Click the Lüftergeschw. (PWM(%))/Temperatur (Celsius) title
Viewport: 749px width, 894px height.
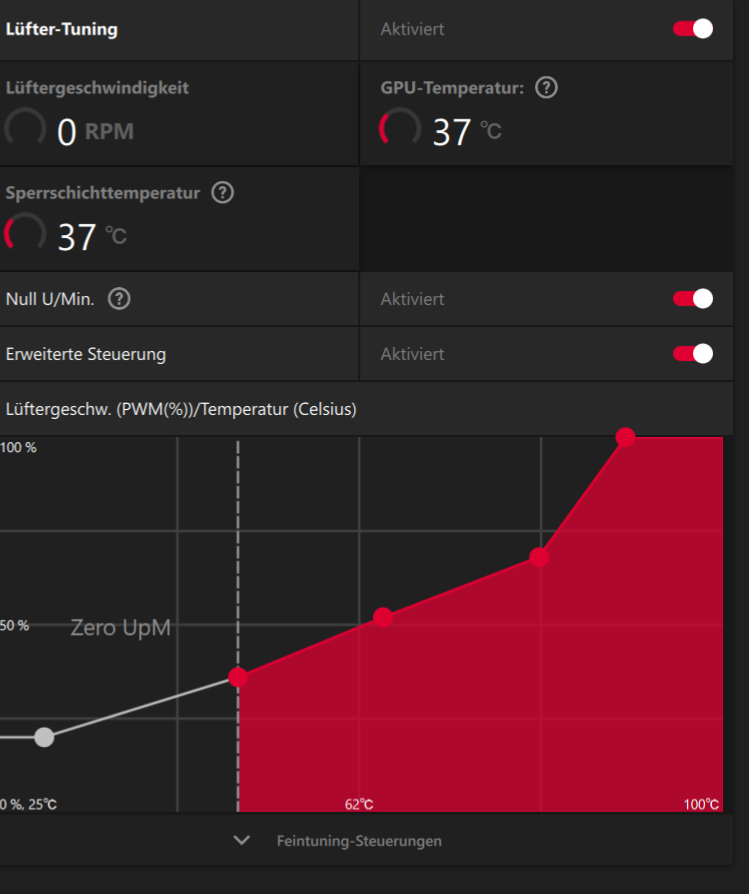pos(181,409)
